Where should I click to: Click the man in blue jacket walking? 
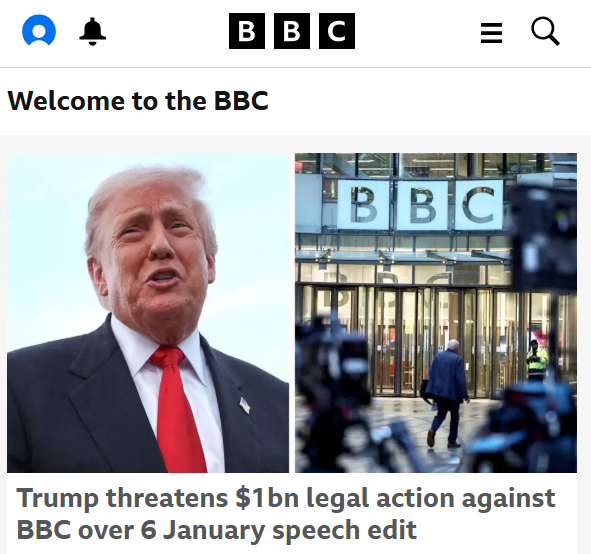point(447,394)
